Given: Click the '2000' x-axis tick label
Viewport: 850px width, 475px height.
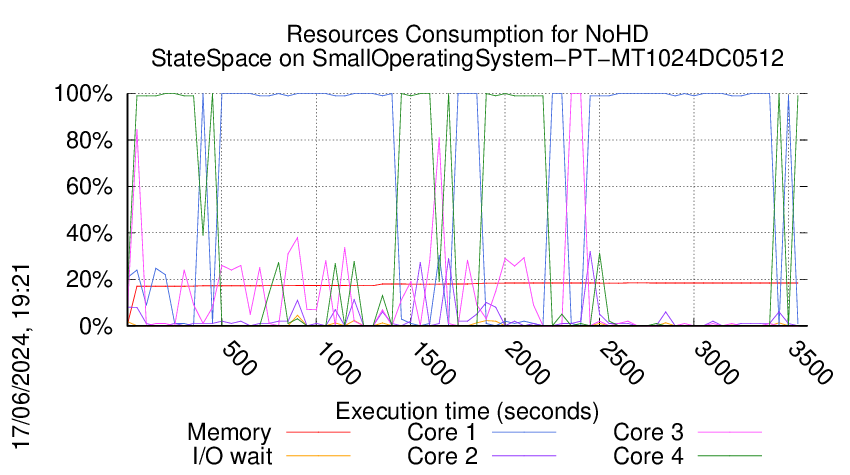Looking at the screenshot, I should 526,363.
